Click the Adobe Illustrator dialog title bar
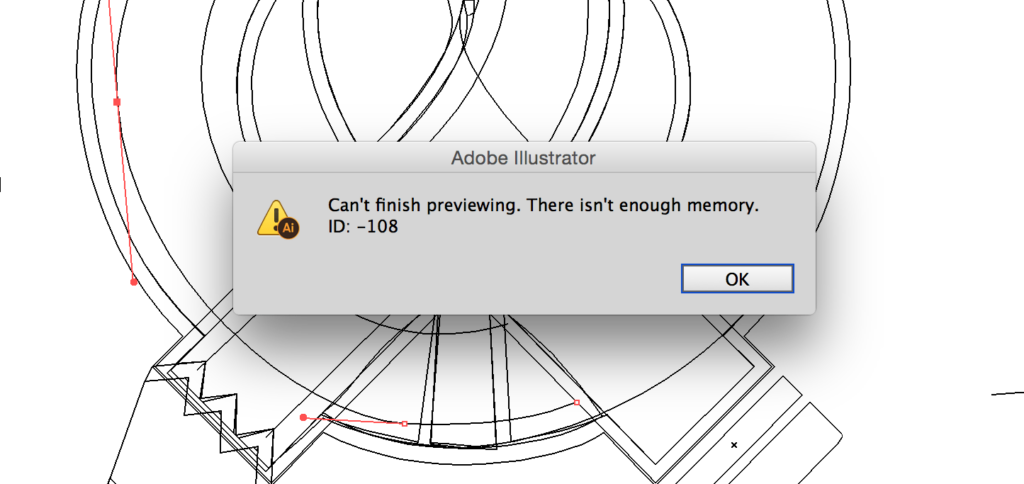The height and width of the screenshot is (484, 1024). point(524,157)
